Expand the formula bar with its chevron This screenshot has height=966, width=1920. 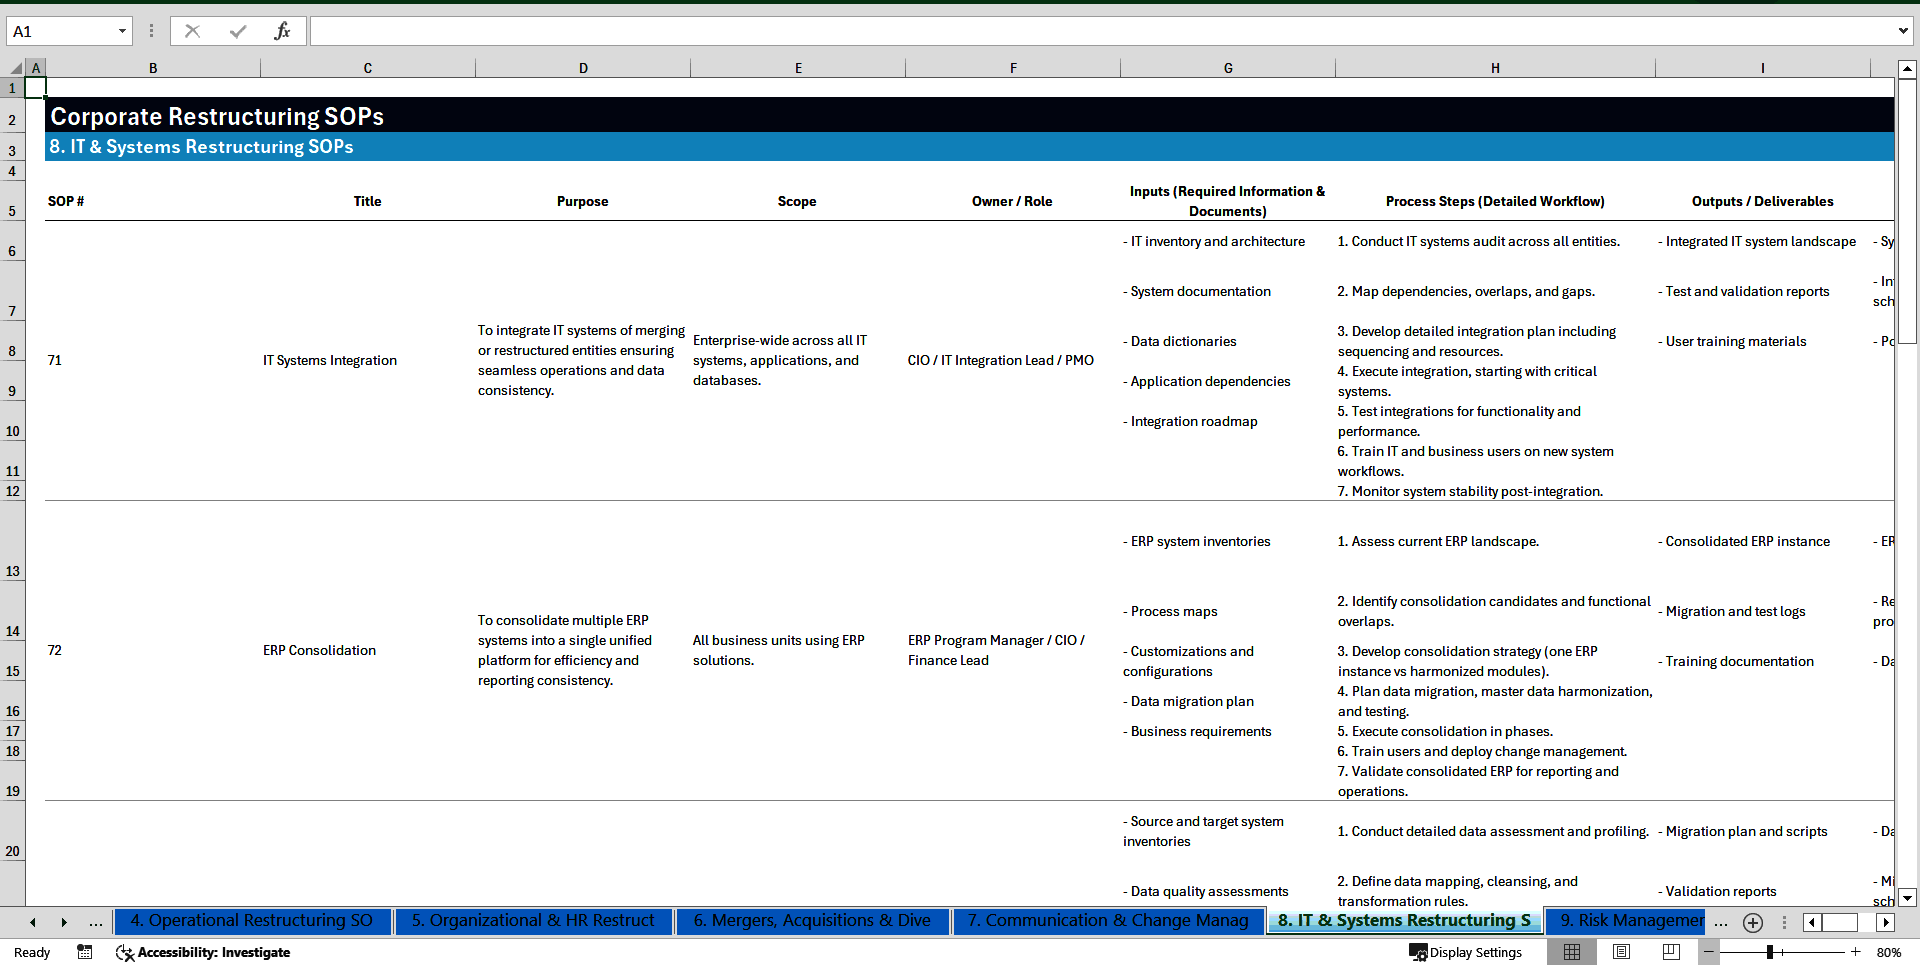[x=1904, y=31]
